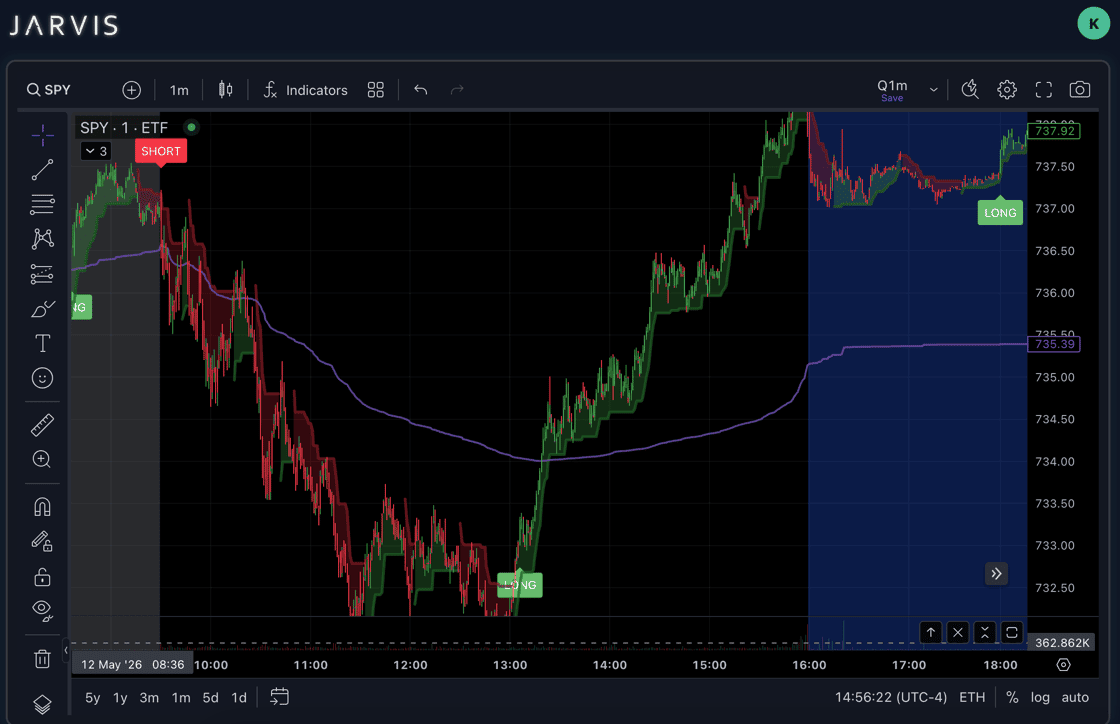Select the crosshair cursor tool
The image size is (1120, 724).
coord(42,135)
